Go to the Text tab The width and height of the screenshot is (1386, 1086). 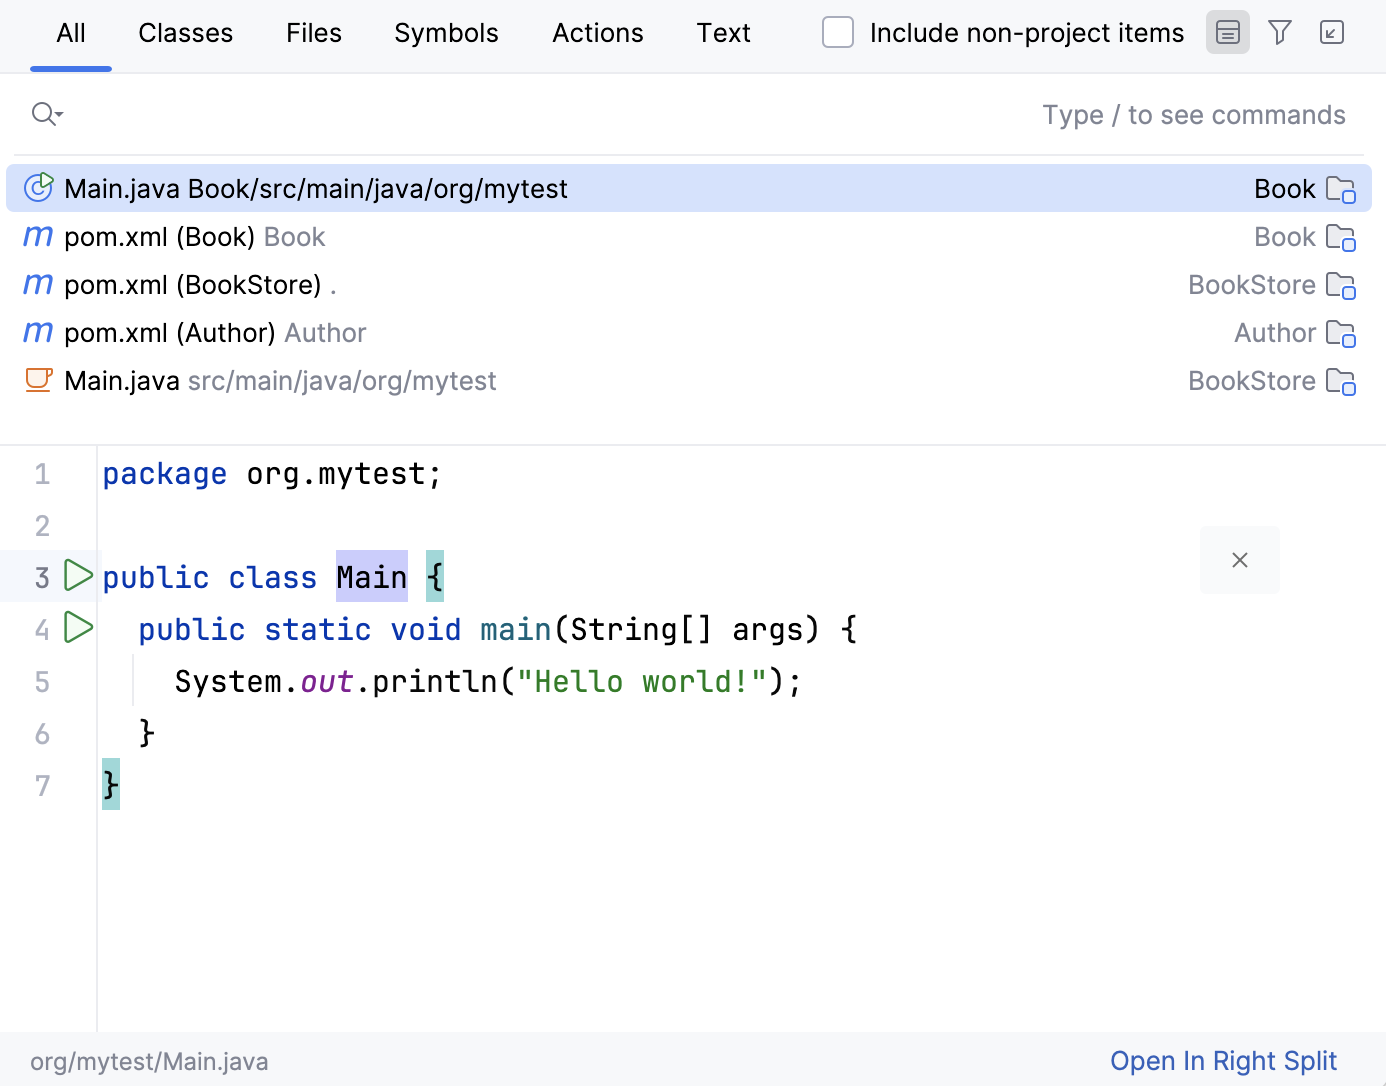pos(723,33)
